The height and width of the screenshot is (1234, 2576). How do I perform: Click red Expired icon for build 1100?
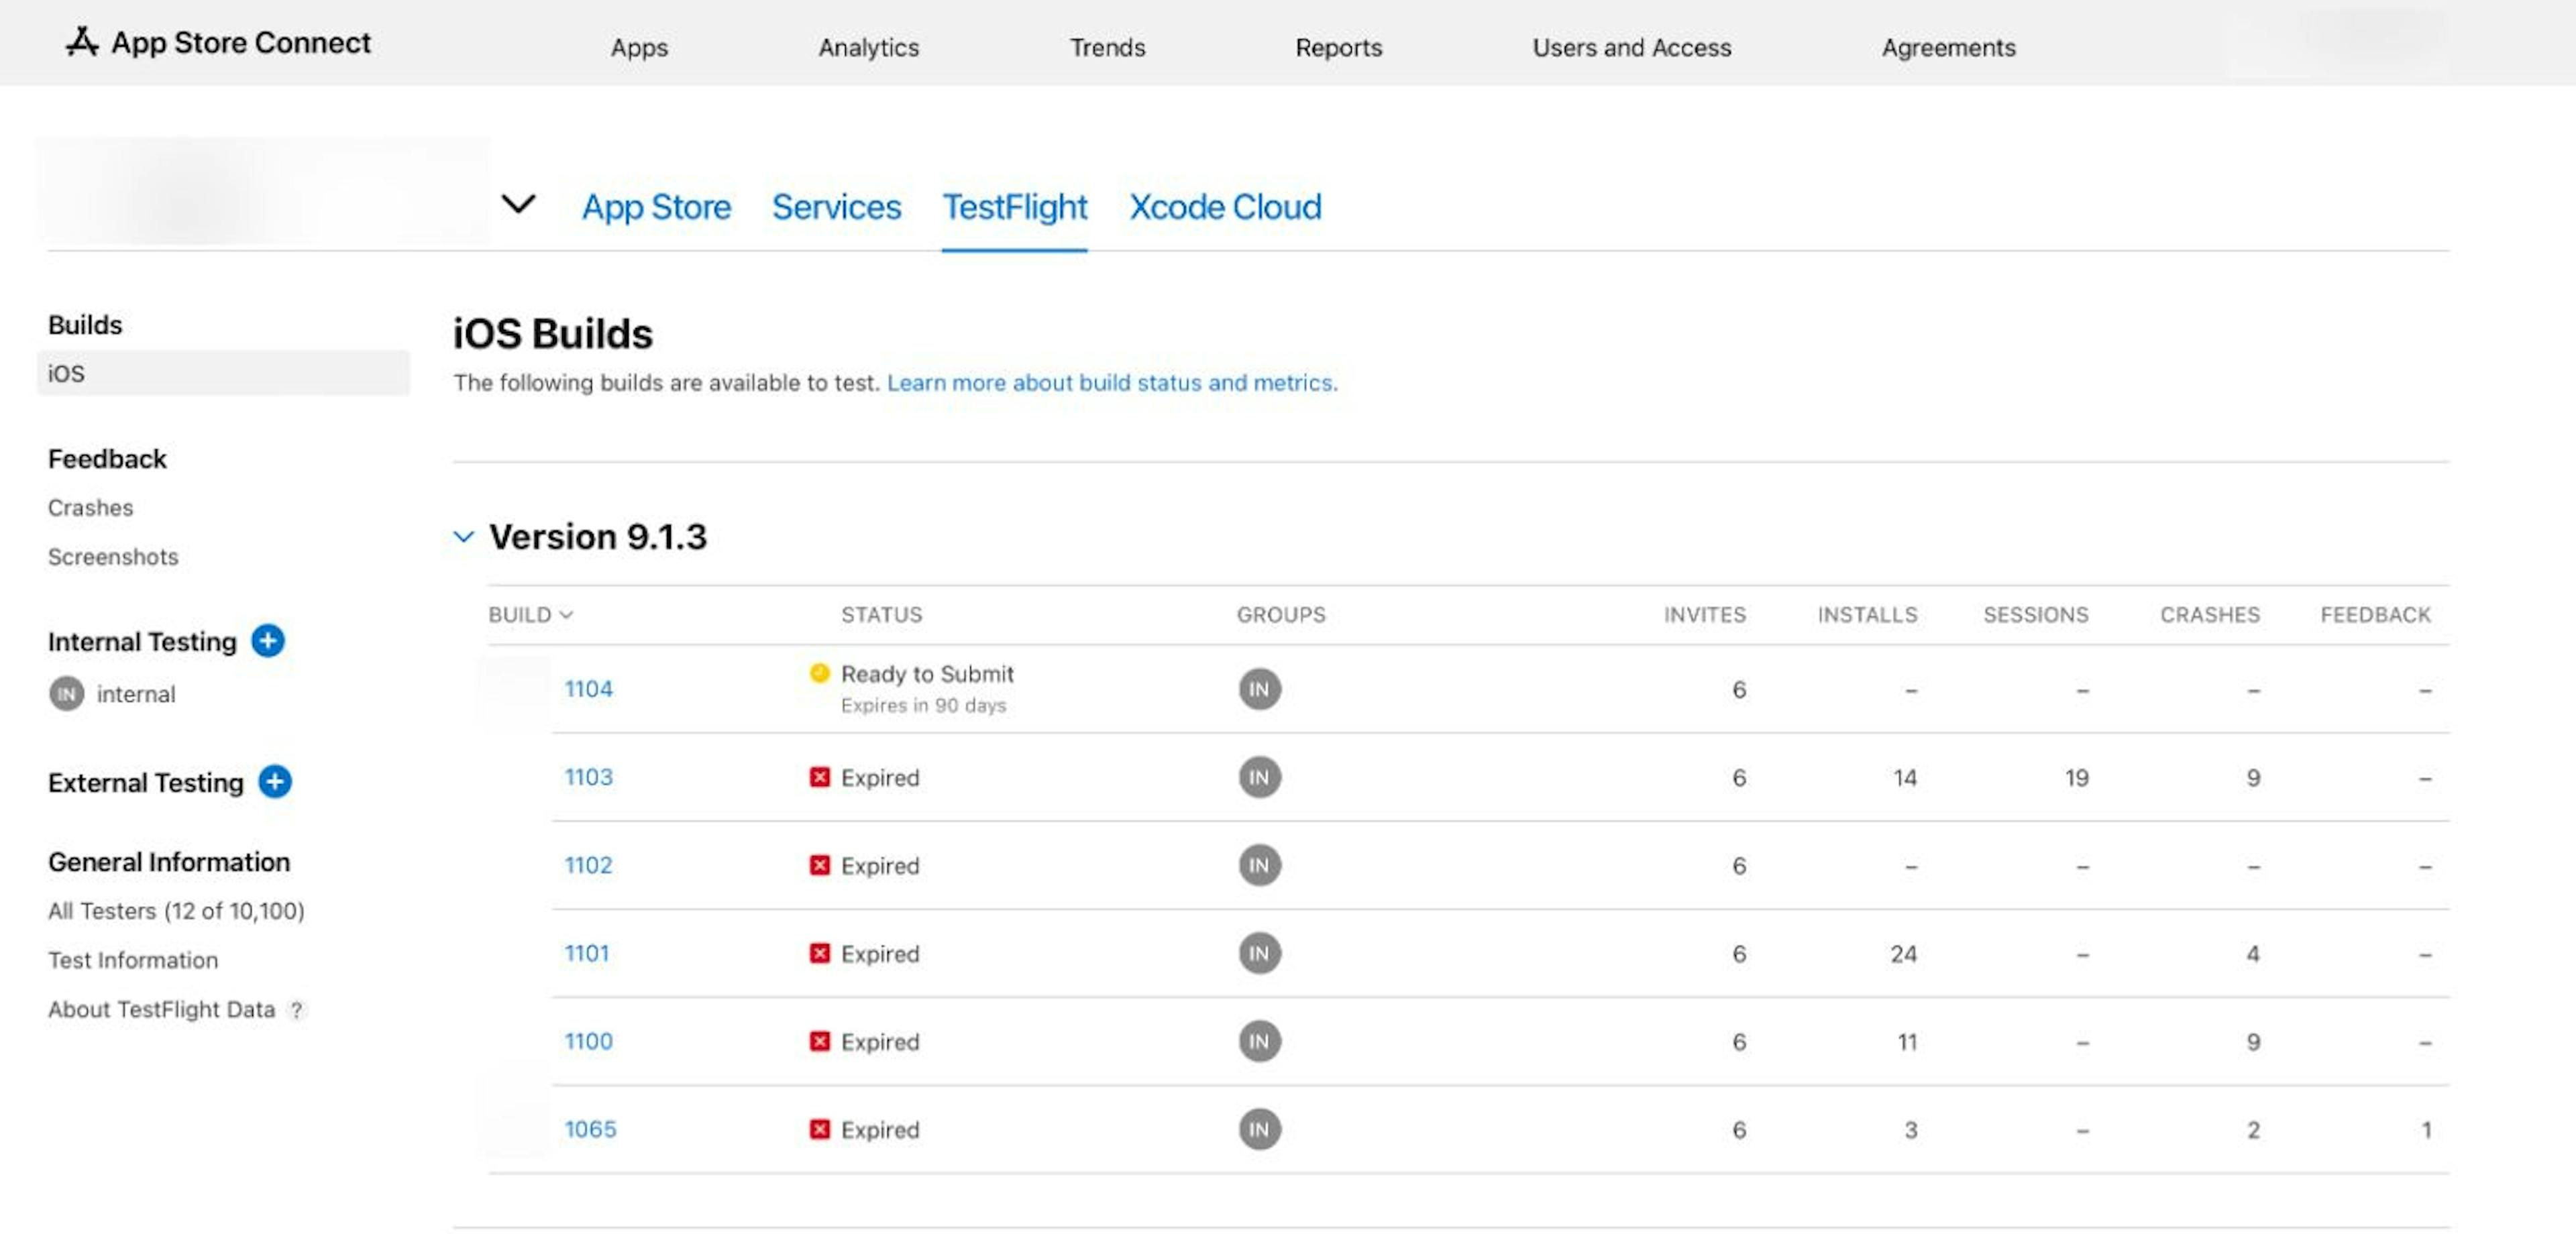pos(819,1040)
